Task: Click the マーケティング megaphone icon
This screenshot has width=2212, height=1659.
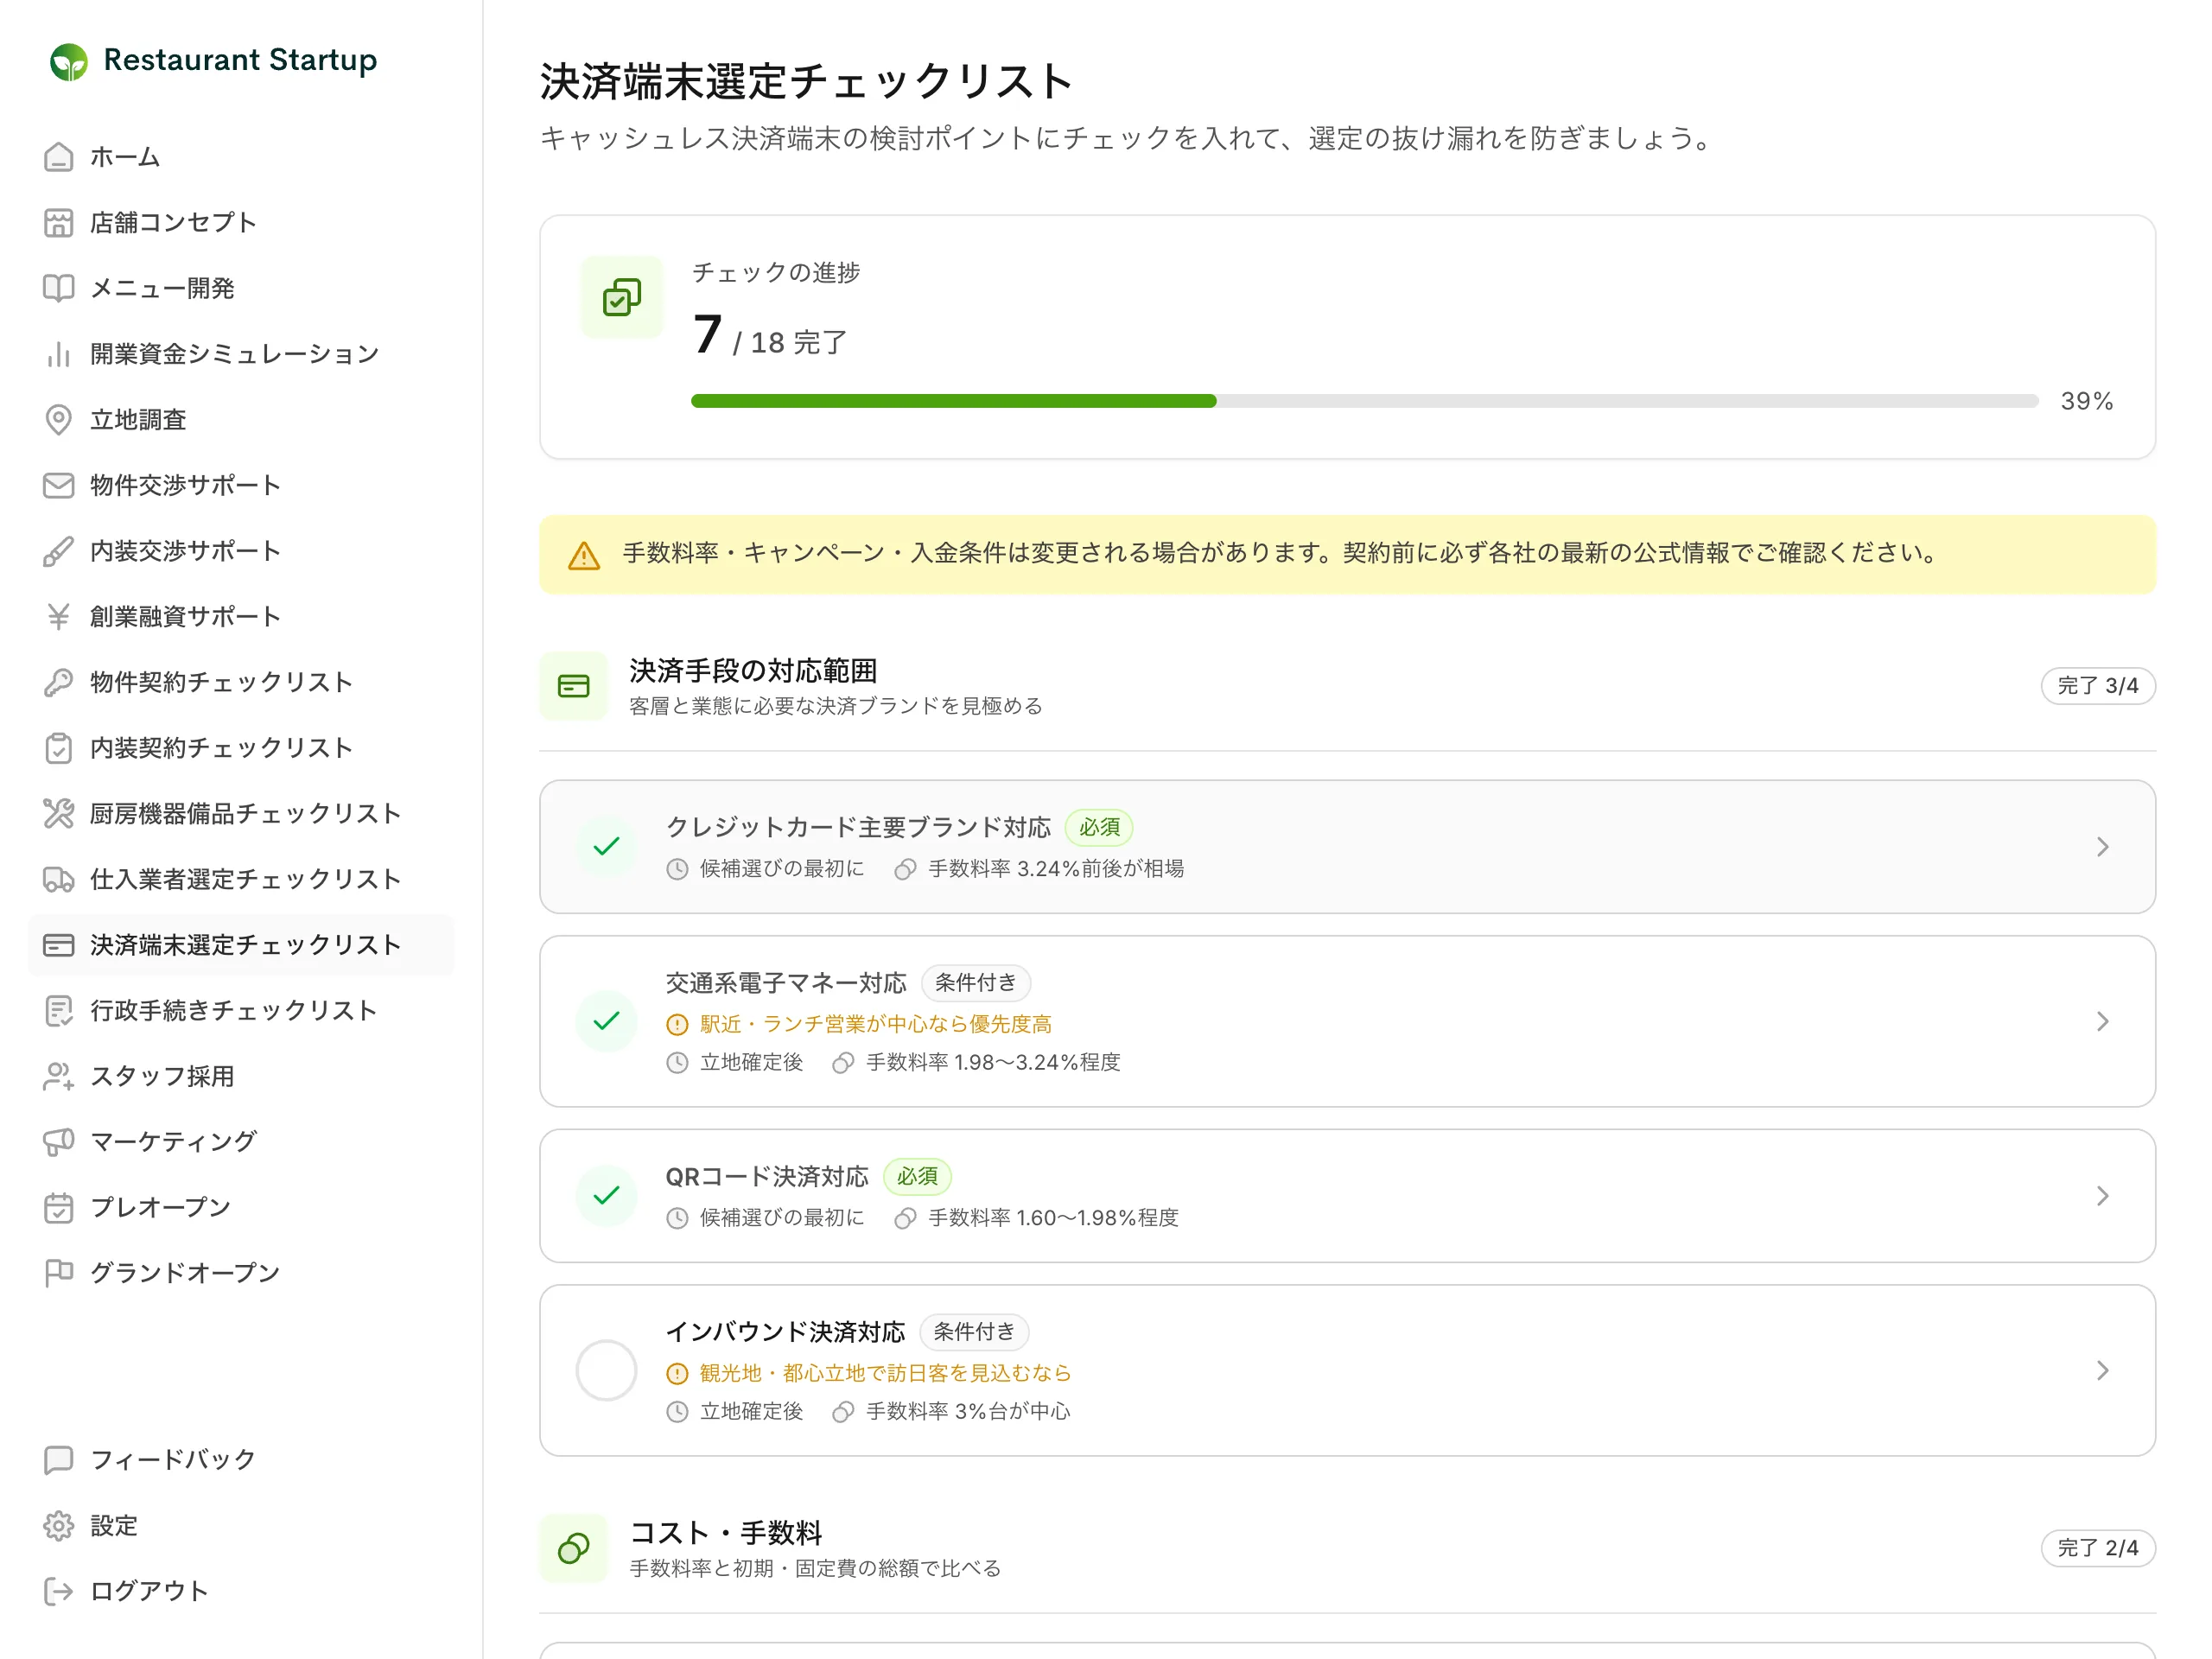Action: (59, 1141)
